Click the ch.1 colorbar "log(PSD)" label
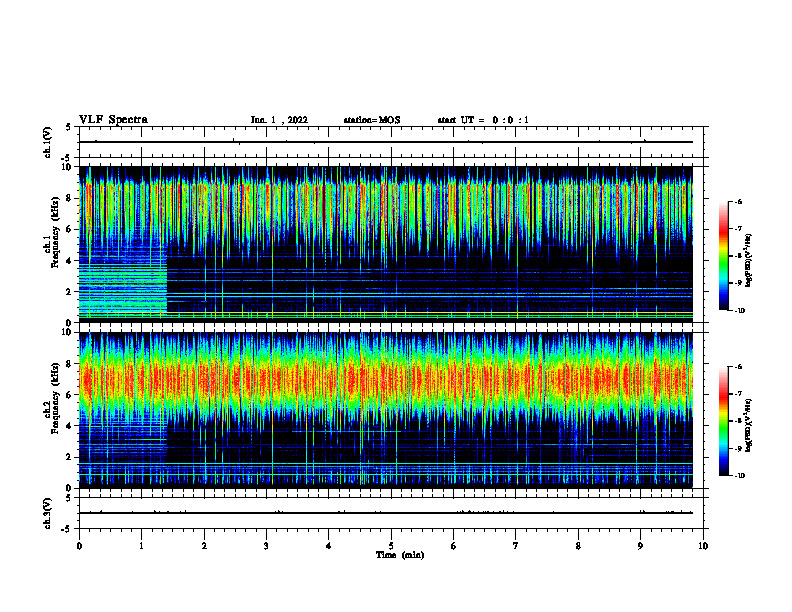This screenshot has height=612, width=792. pos(749,261)
